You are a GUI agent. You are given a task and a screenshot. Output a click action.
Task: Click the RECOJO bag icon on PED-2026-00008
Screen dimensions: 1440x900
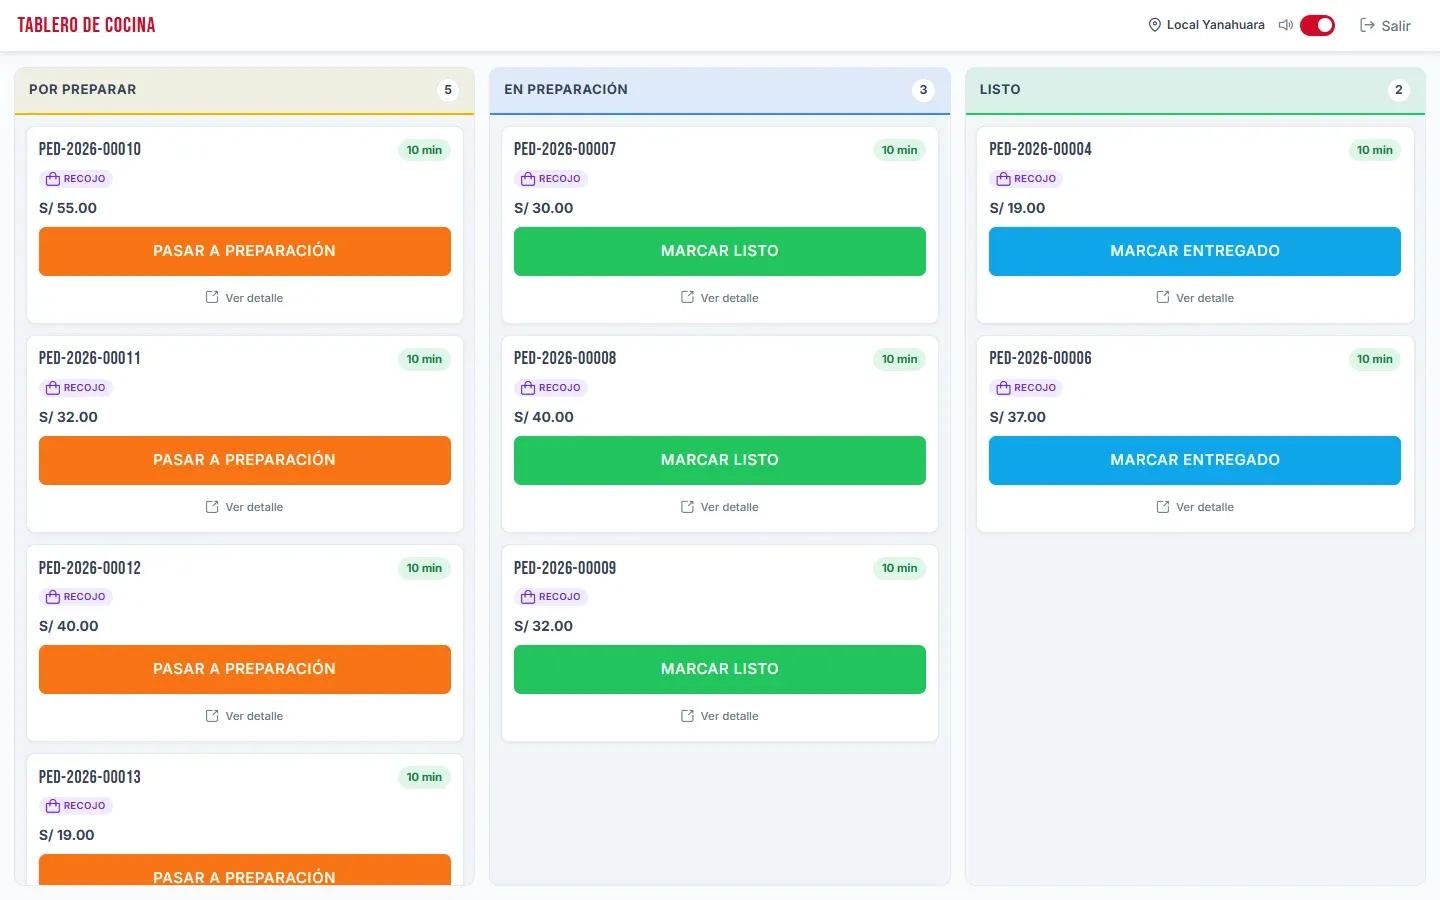(528, 388)
